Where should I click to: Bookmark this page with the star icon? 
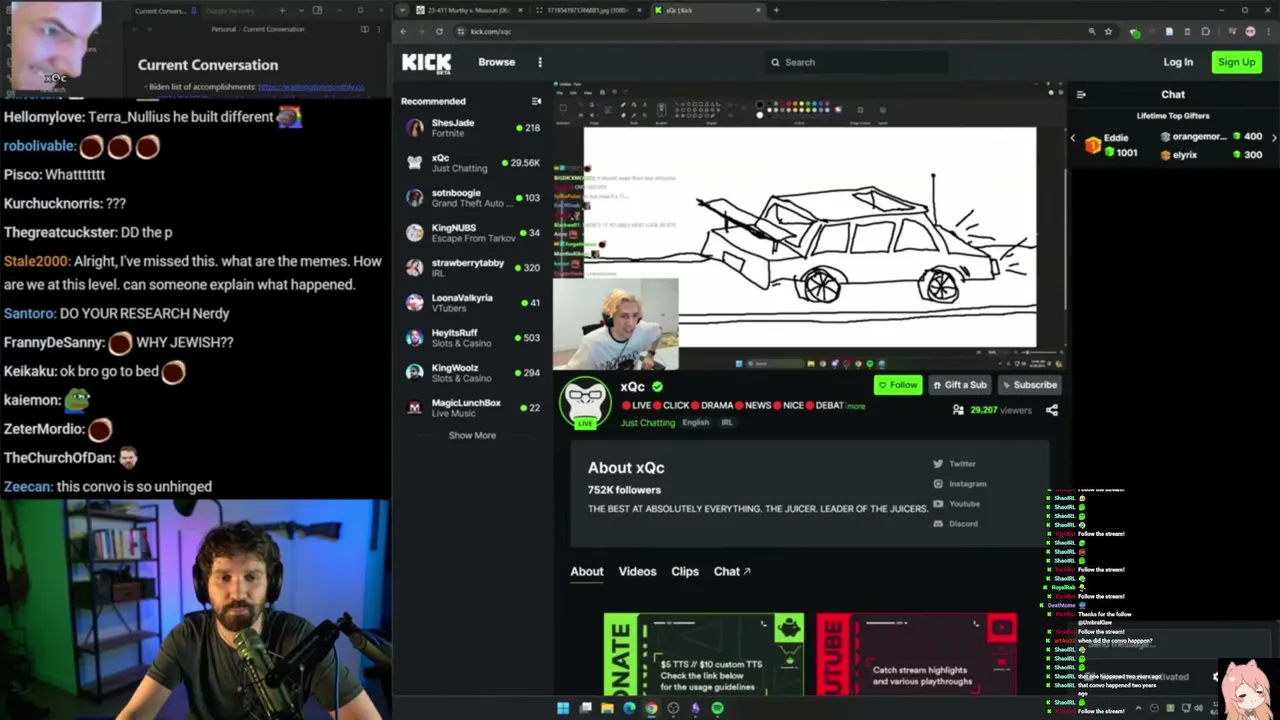point(1108,31)
